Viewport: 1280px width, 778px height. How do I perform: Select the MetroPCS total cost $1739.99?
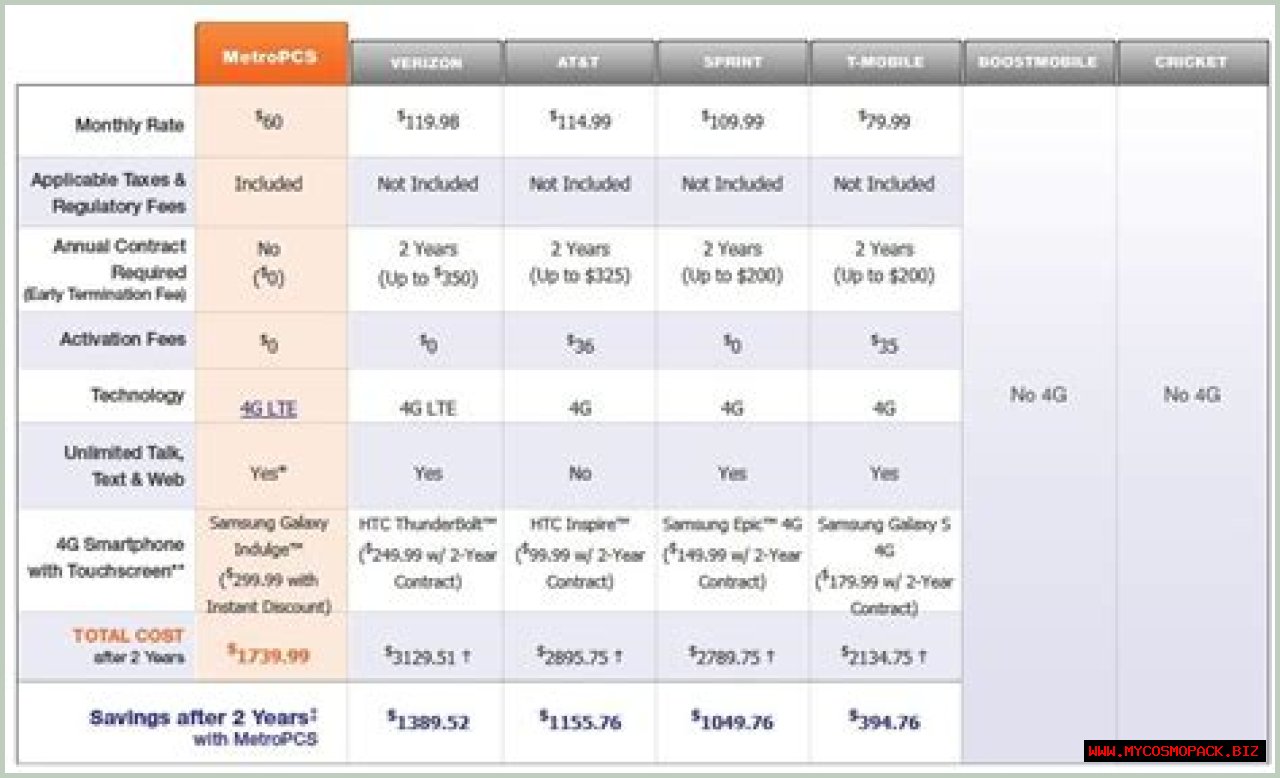click(x=268, y=655)
